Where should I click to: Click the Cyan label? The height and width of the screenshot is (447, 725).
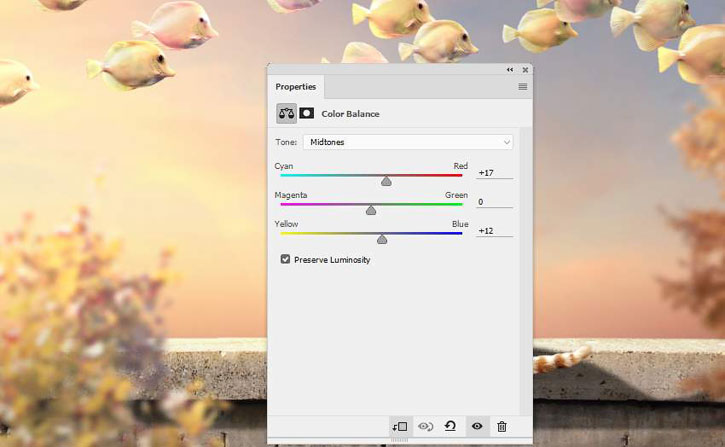[x=283, y=166]
